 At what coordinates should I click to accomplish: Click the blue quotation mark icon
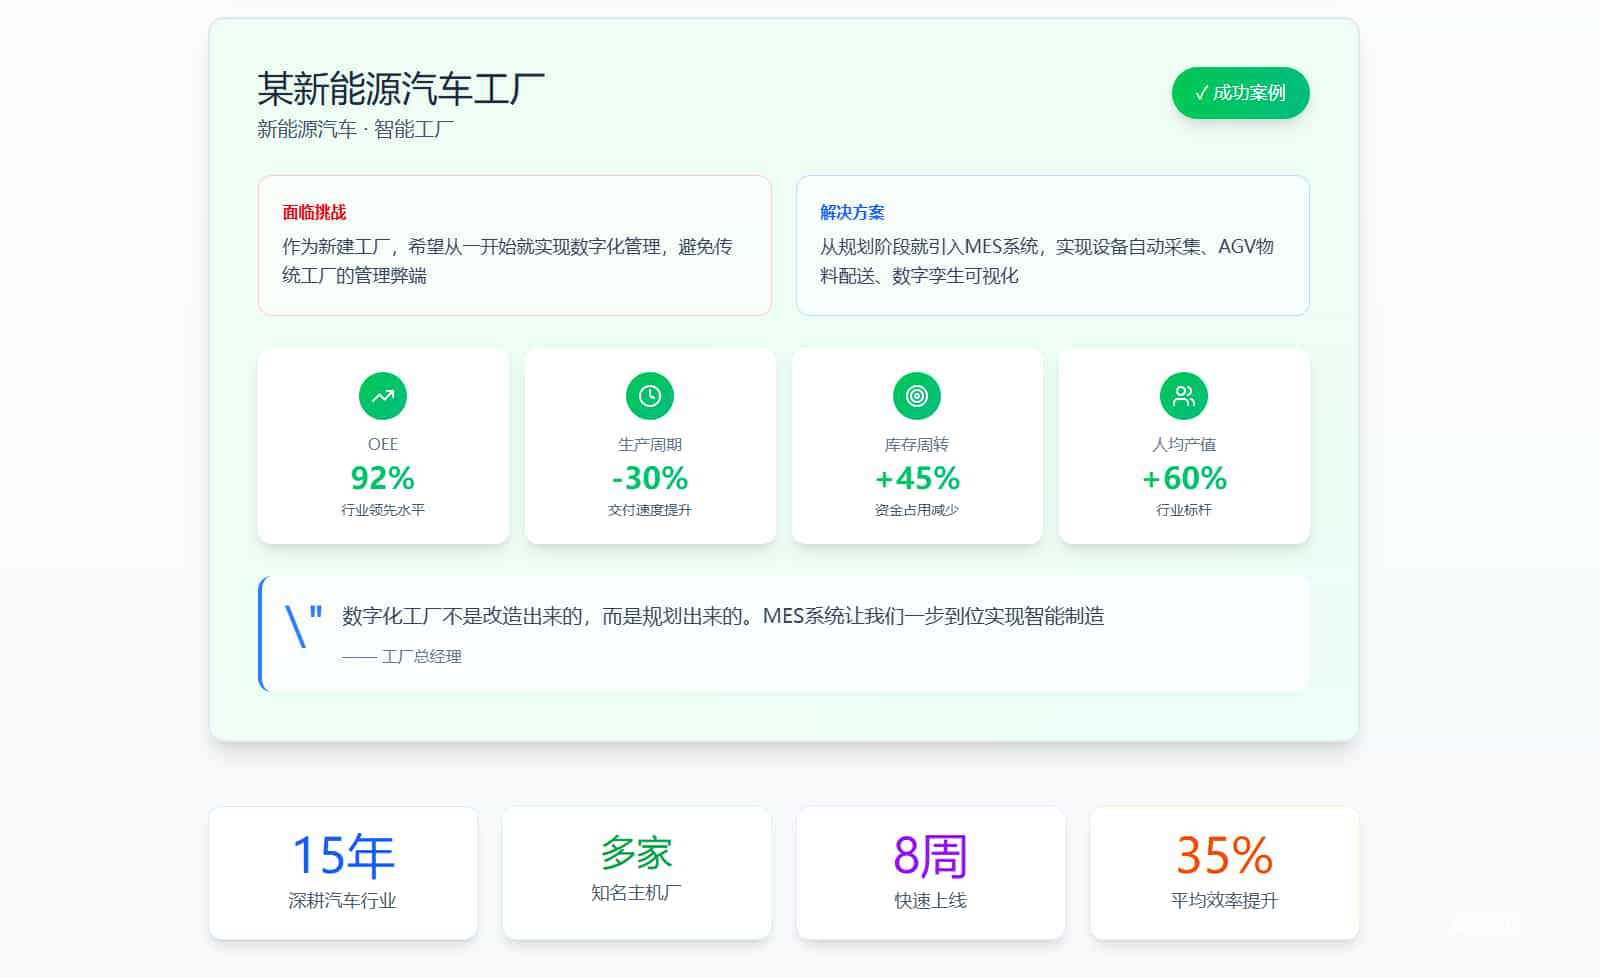click(303, 626)
